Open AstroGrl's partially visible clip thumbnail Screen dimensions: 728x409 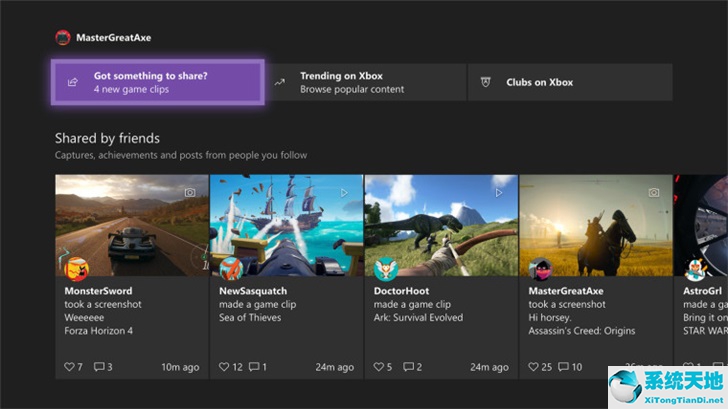[x=701, y=225]
